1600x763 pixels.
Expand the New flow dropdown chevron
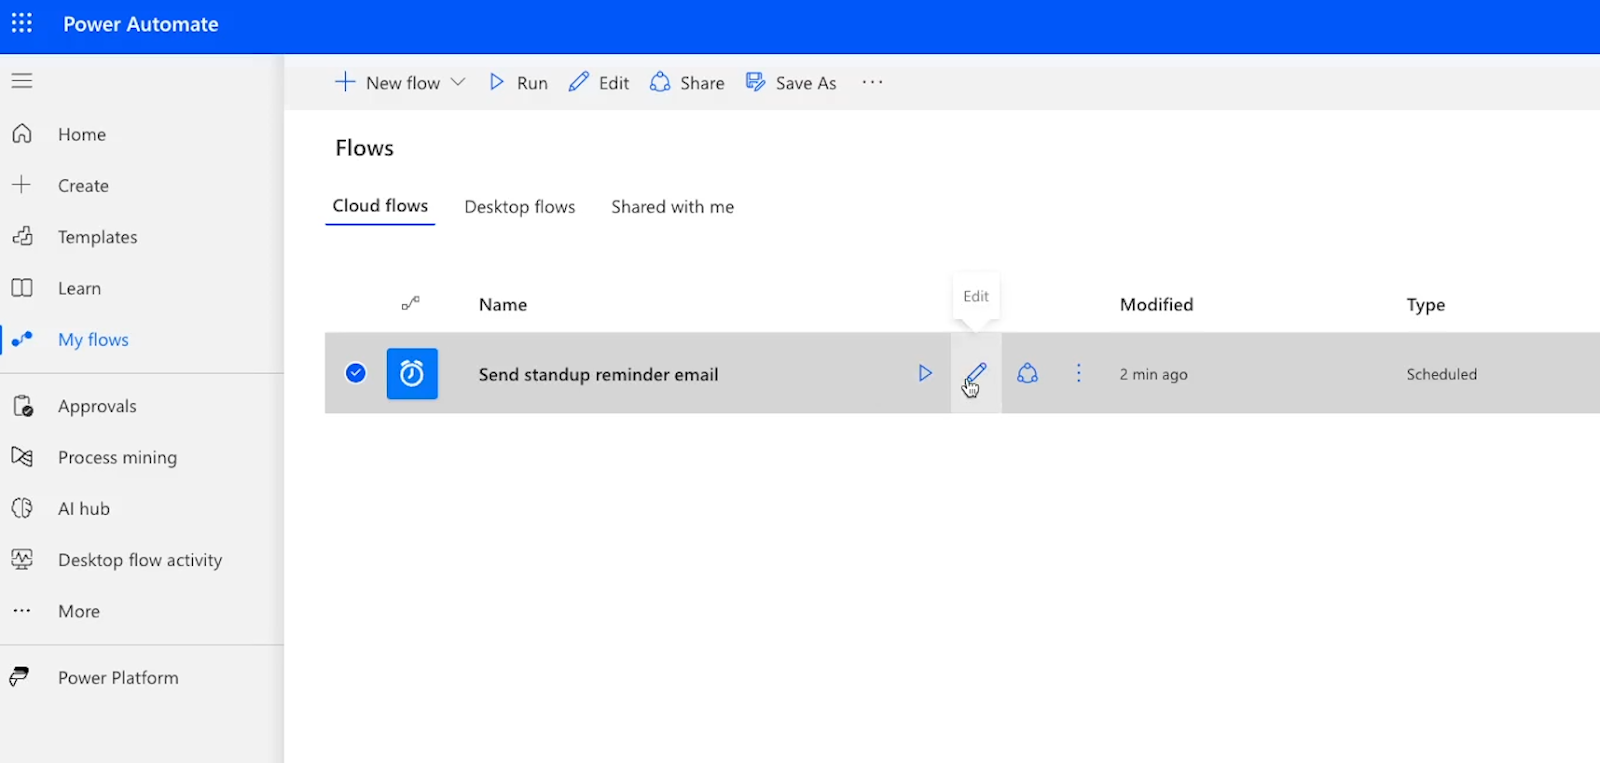pos(458,82)
